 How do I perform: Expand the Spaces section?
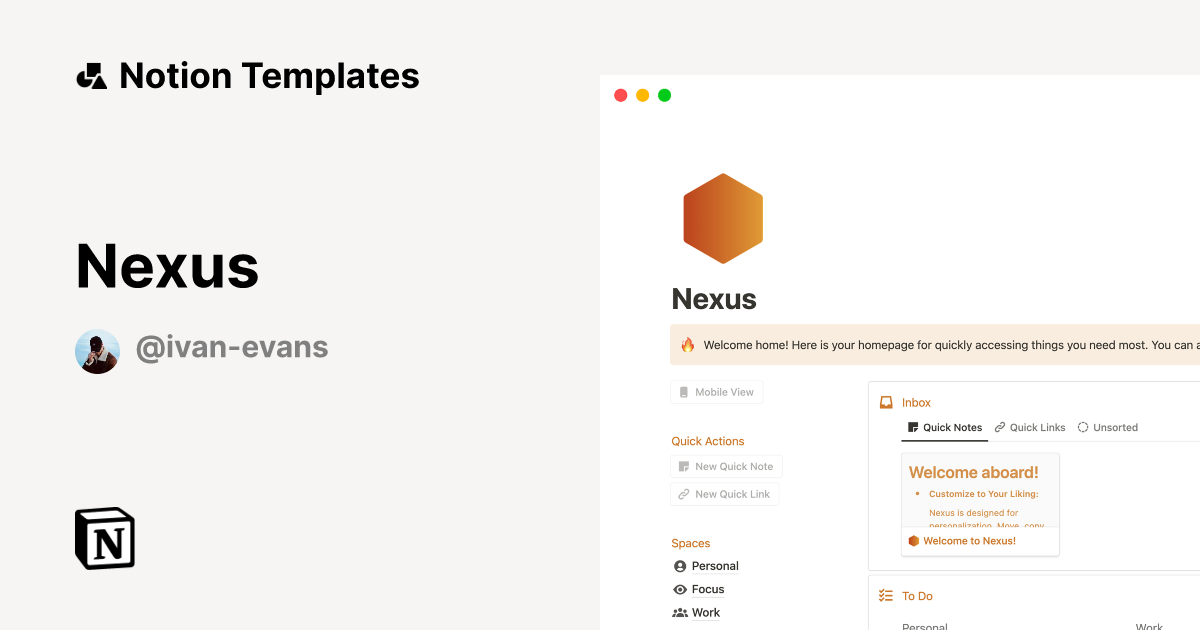(690, 543)
